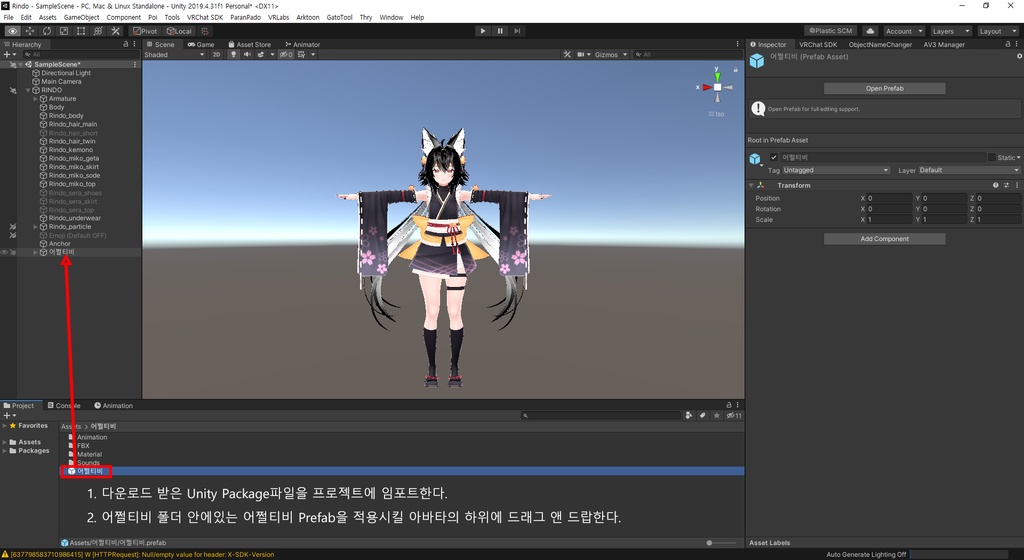Click the Add Component button
Screen dimensions: 1024x560
pyautogui.click(x=884, y=239)
